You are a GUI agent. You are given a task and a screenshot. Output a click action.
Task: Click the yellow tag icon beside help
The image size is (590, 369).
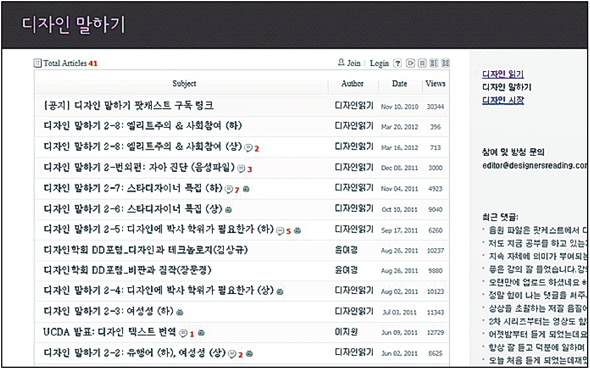410,63
